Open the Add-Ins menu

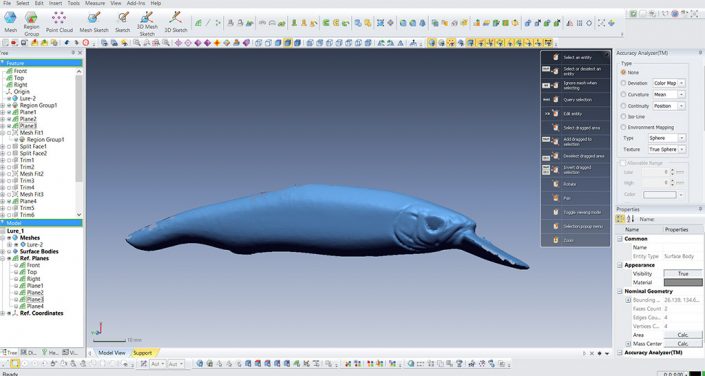coord(136,3)
